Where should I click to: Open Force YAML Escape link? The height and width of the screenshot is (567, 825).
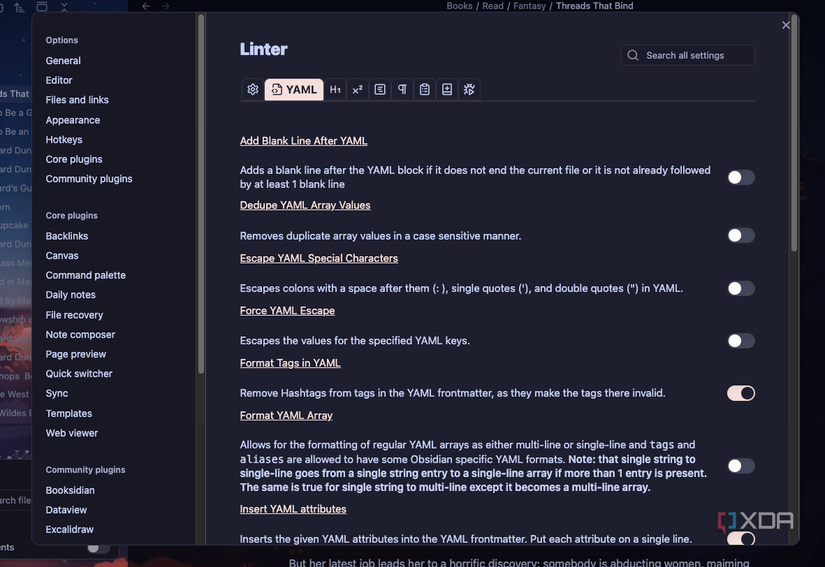click(287, 311)
